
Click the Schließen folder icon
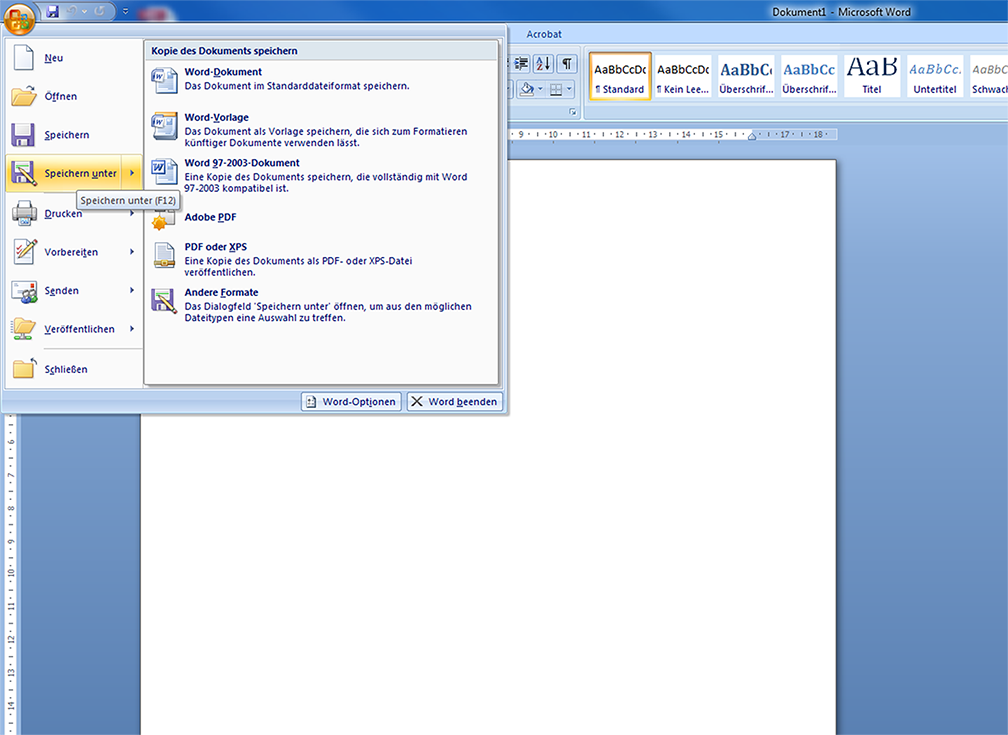pyautogui.click(x=24, y=368)
